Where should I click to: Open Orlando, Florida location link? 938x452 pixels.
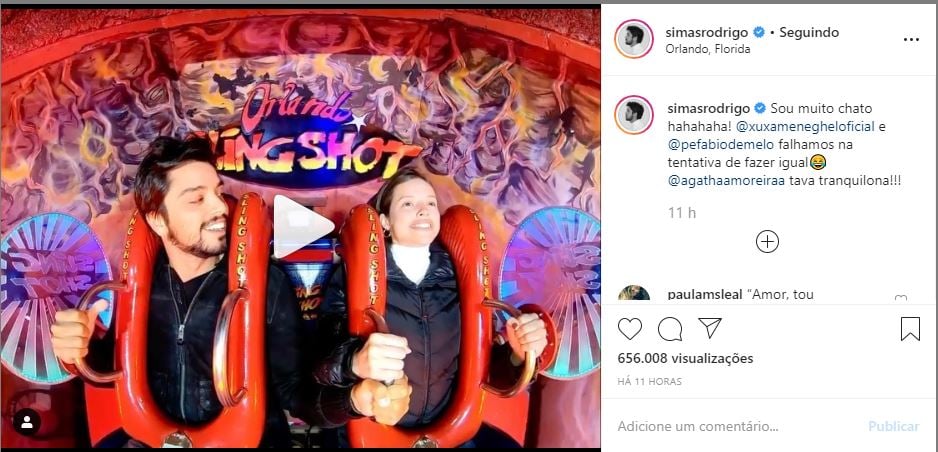coord(708,49)
